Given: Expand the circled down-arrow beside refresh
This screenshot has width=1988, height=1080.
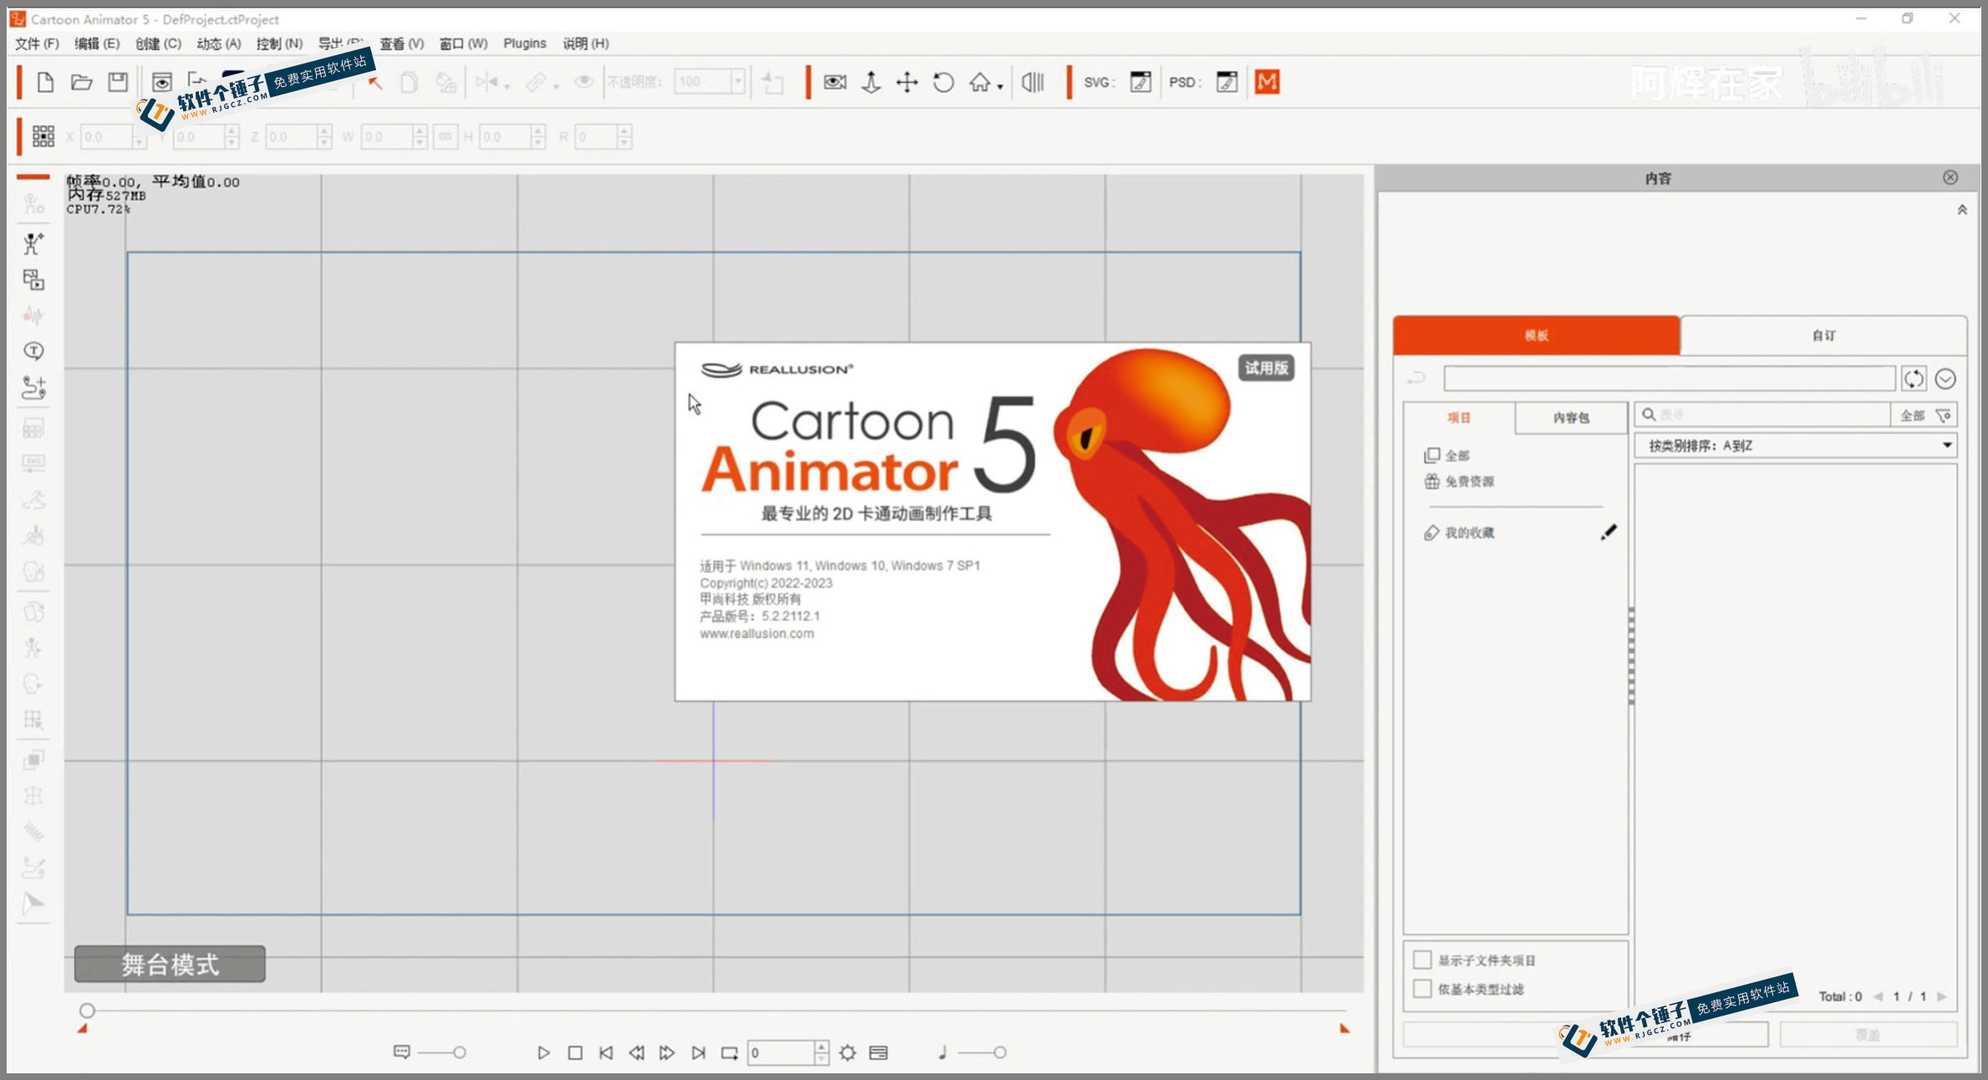Looking at the screenshot, I should click(1945, 378).
